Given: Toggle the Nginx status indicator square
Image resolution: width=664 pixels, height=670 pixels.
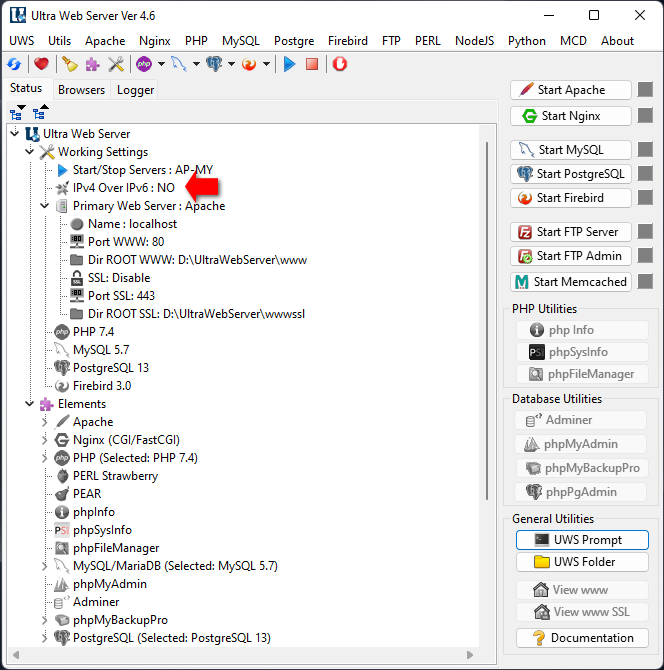Looking at the screenshot, I should point(645,115).
